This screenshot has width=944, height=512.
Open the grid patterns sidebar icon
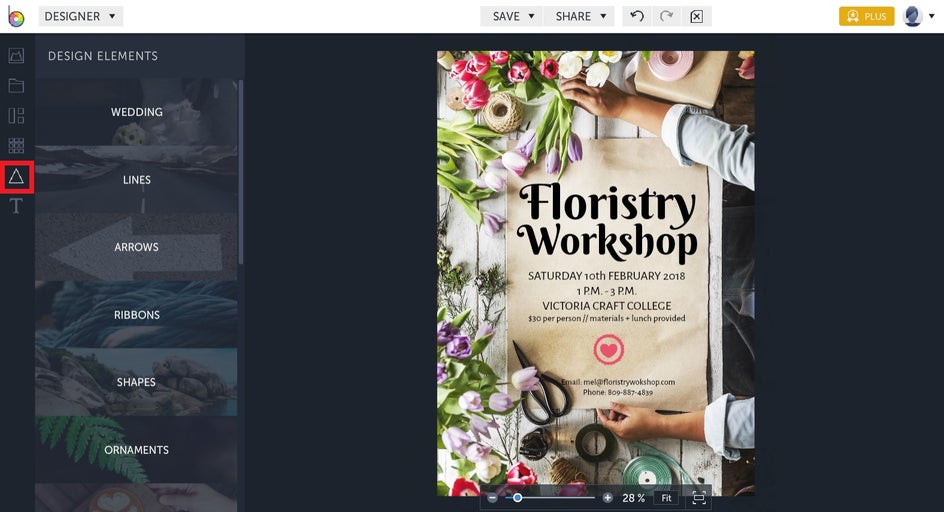[x=16, y=145]
